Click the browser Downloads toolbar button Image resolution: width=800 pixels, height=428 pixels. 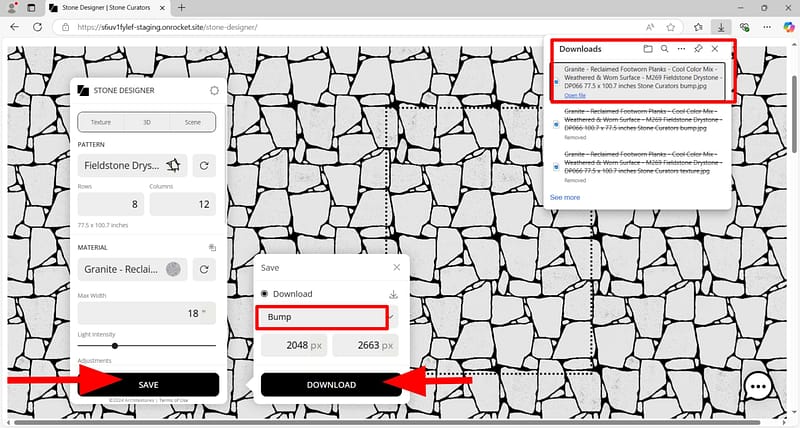(723, 27)
